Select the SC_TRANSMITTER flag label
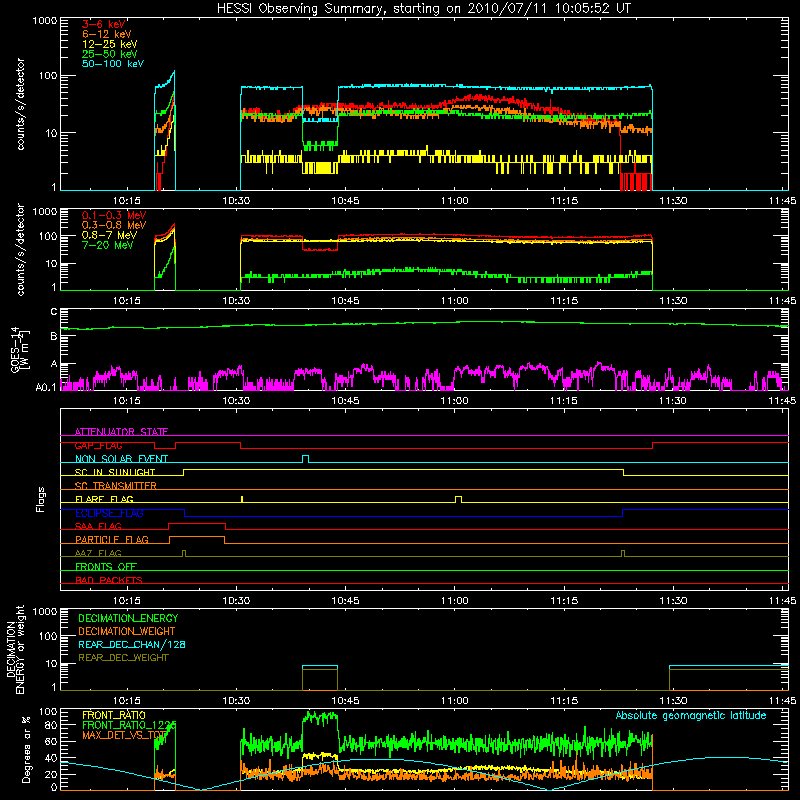 pos(116,486)
